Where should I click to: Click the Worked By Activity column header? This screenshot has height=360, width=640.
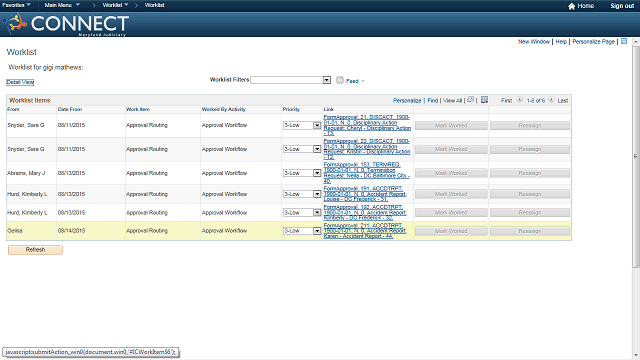[x=224, y=109]
